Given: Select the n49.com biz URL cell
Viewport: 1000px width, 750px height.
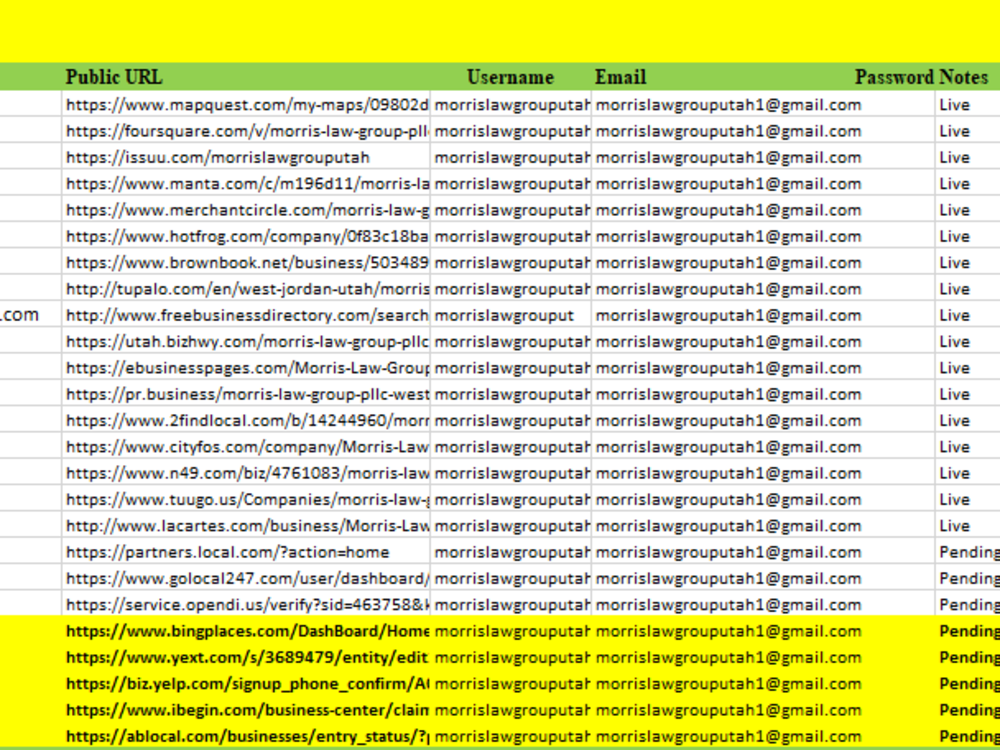Looking at the screenshot, I should (246, 473).
